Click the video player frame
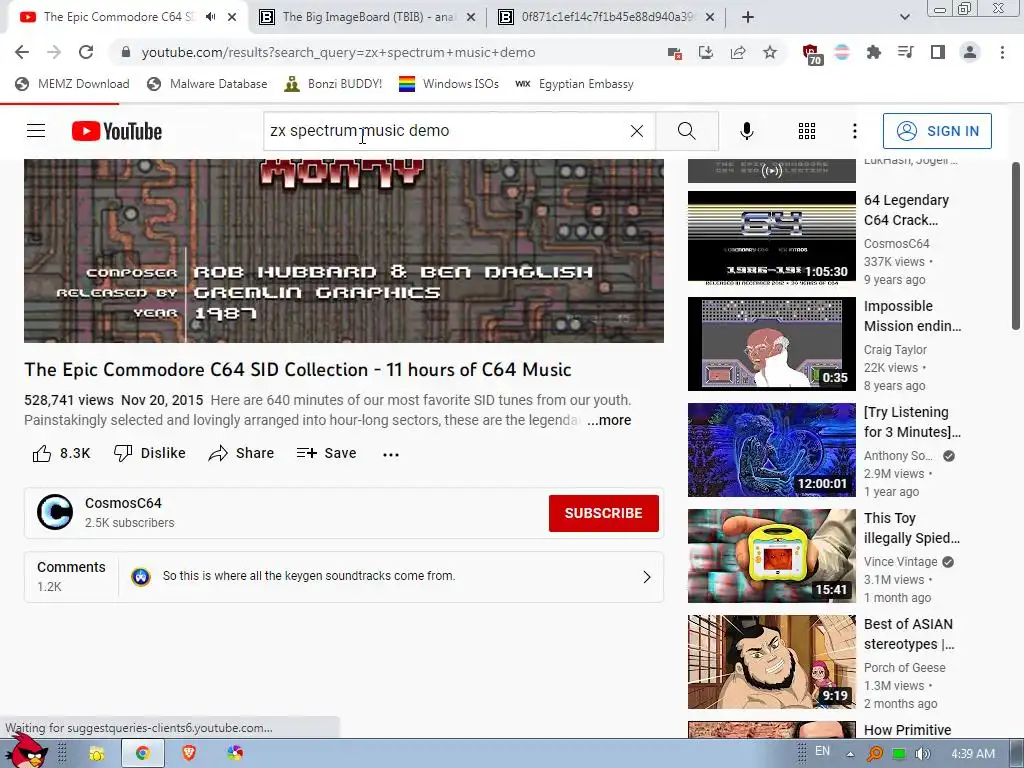This screenshot has width=1024, height=768. pos(344,251)
